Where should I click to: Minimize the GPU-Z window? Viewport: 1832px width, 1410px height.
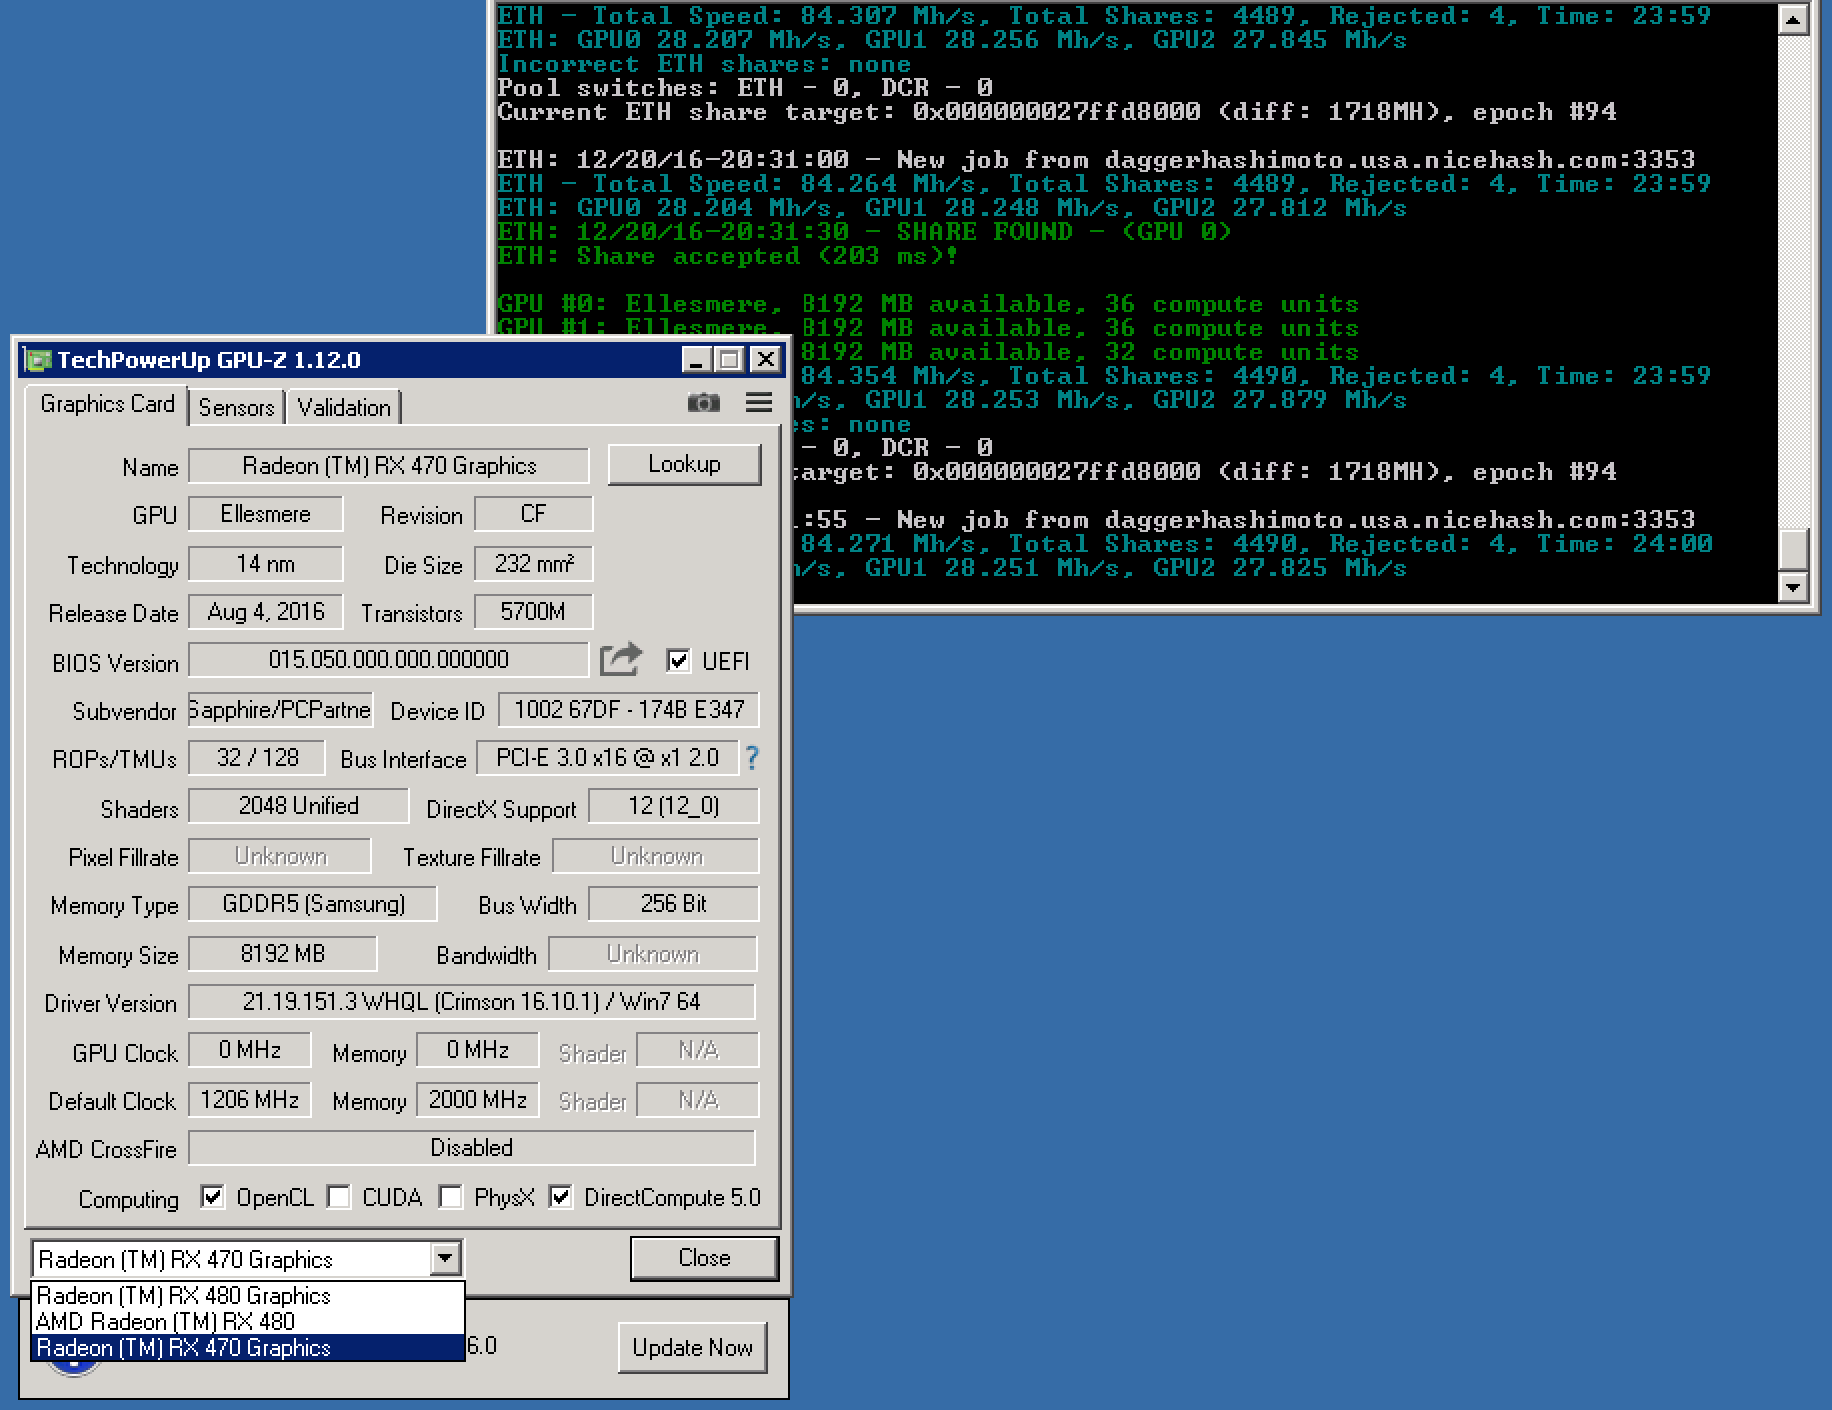(x=697, y=360)
